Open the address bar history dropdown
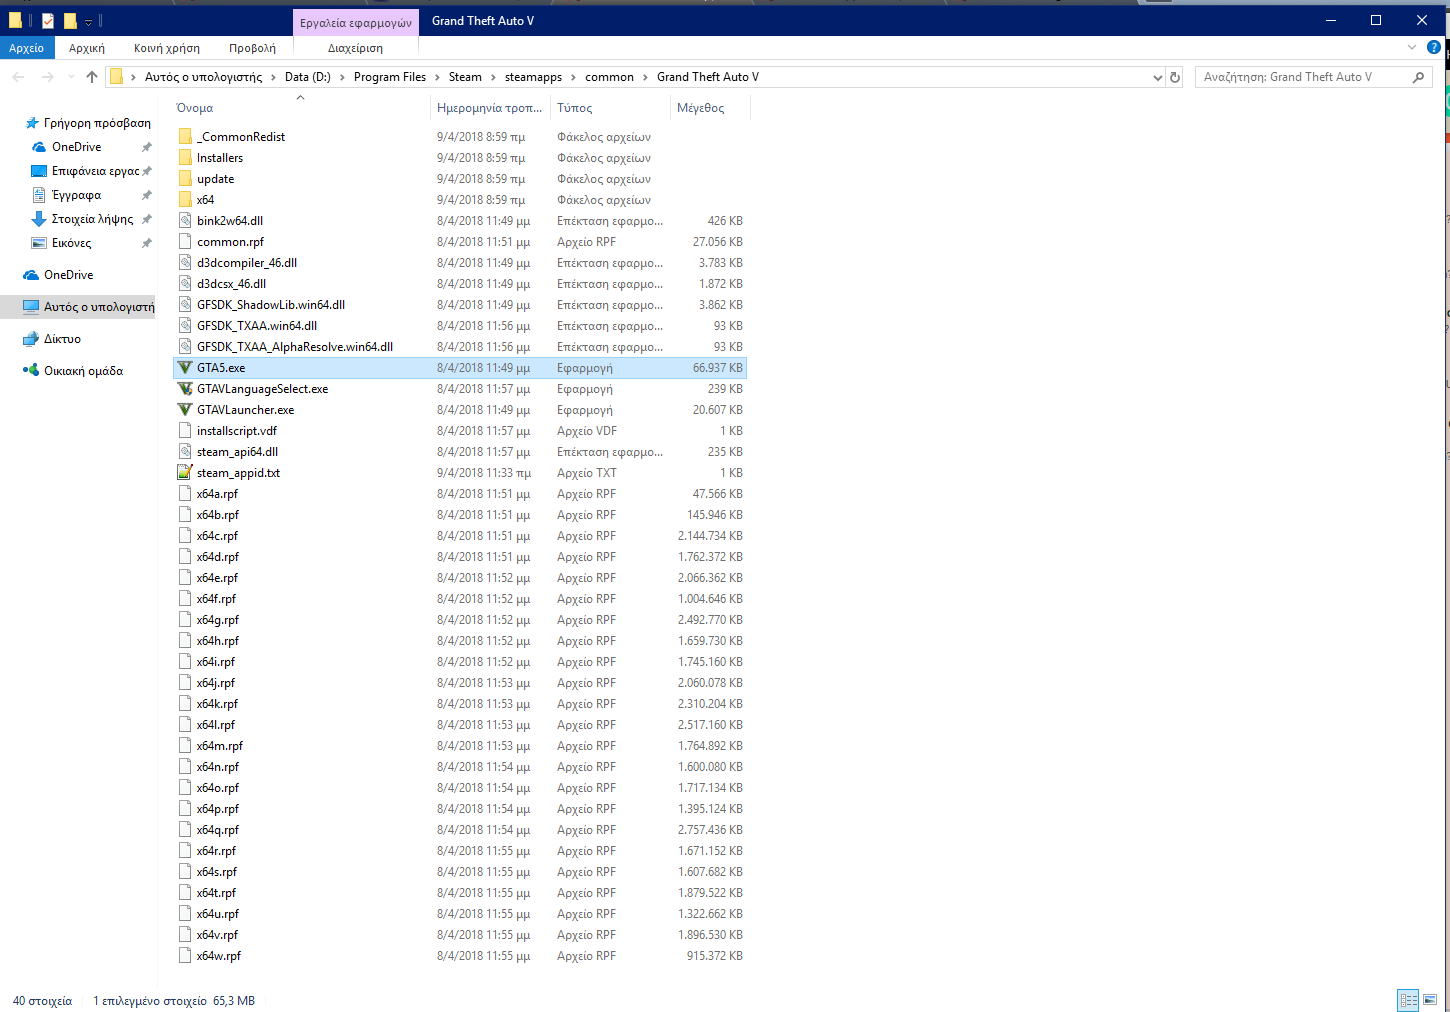 (x=1158, y=77)
